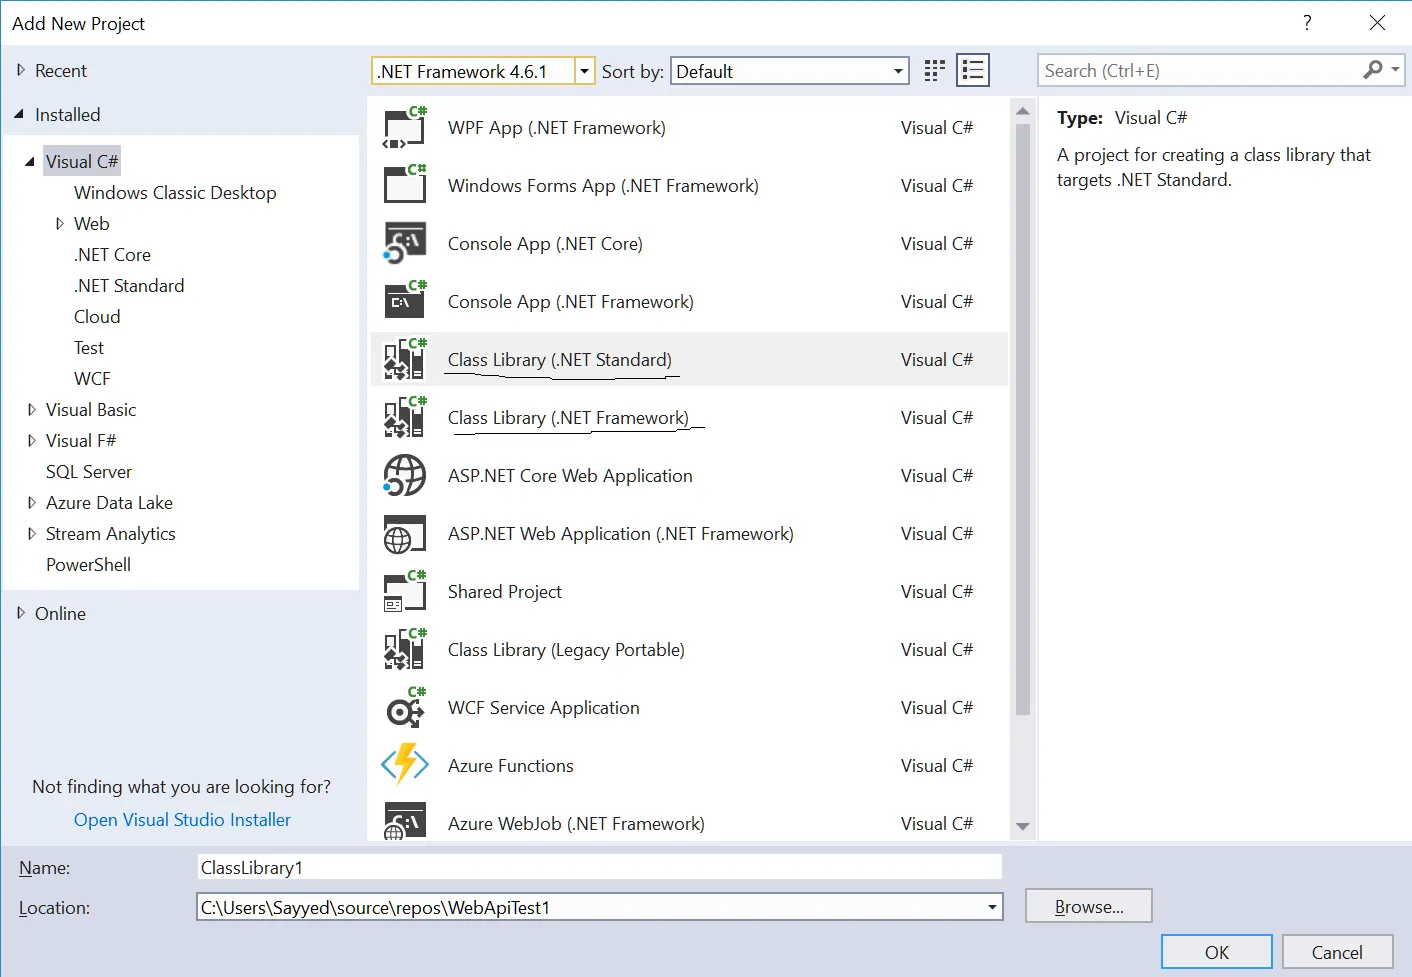This screenshot has width=1412, height=977.
Task: Open the dialog help question mark
Action: click(1307, 23)
